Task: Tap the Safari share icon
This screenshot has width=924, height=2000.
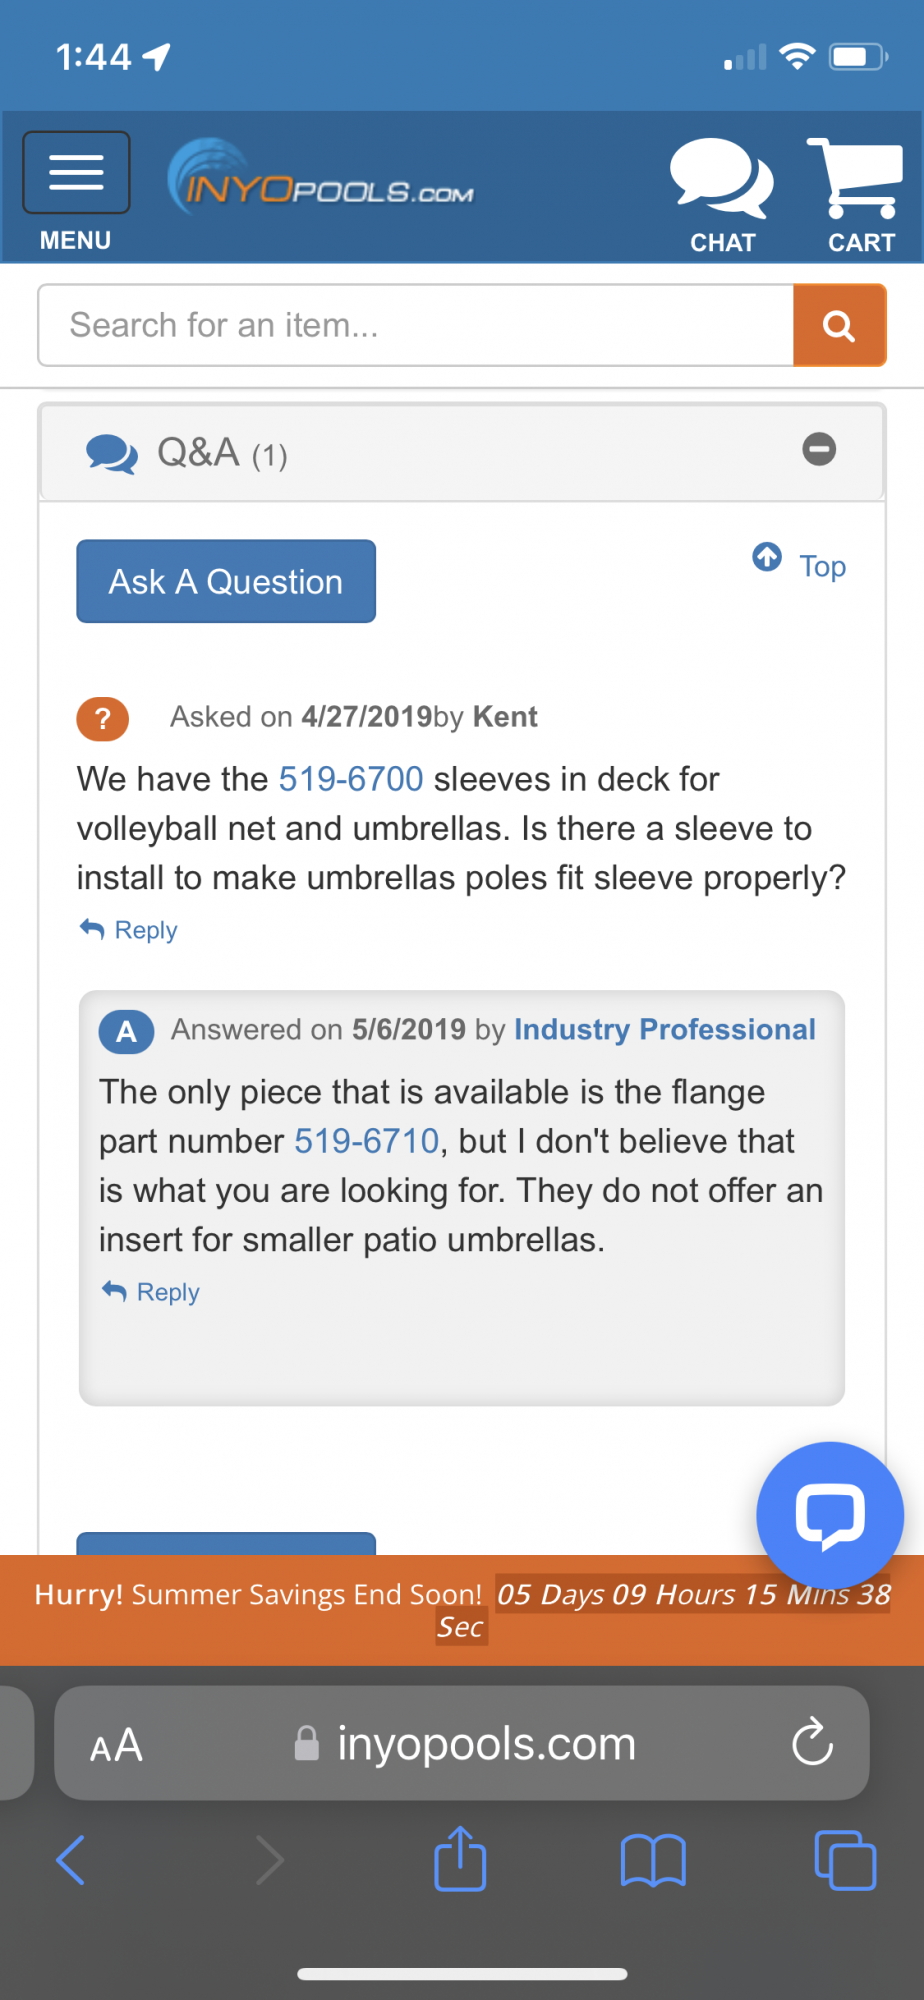Action: pos(460,1859)
